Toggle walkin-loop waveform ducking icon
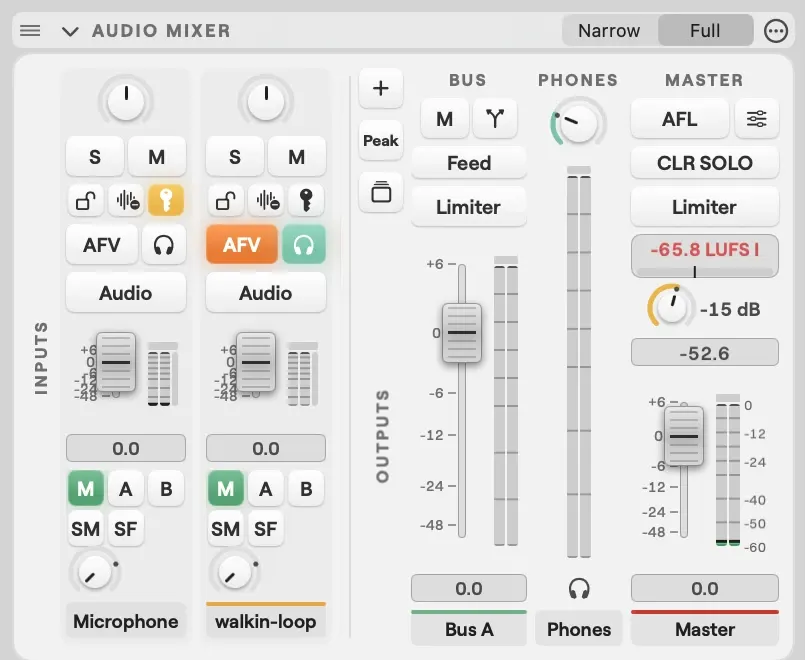This screenshot has height=660, width=805. pyautogui.click(x=266, y=200)
